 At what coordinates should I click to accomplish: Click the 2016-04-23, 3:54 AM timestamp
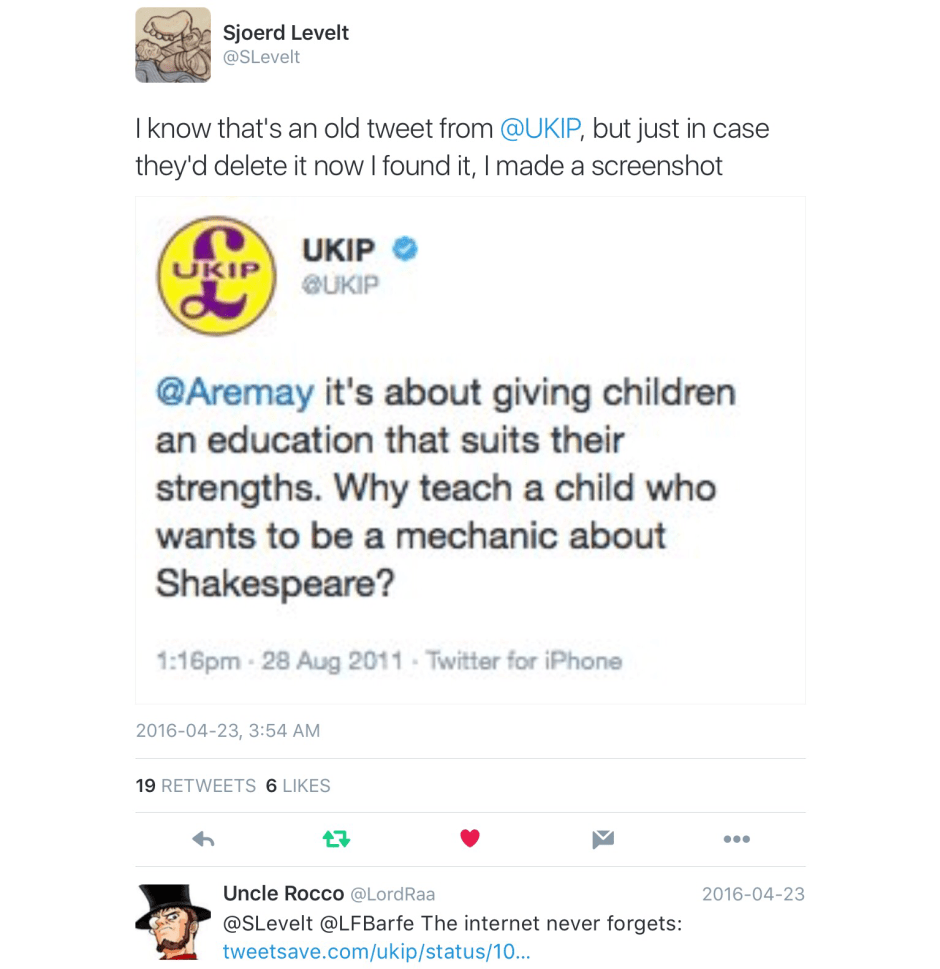[228, 731]
